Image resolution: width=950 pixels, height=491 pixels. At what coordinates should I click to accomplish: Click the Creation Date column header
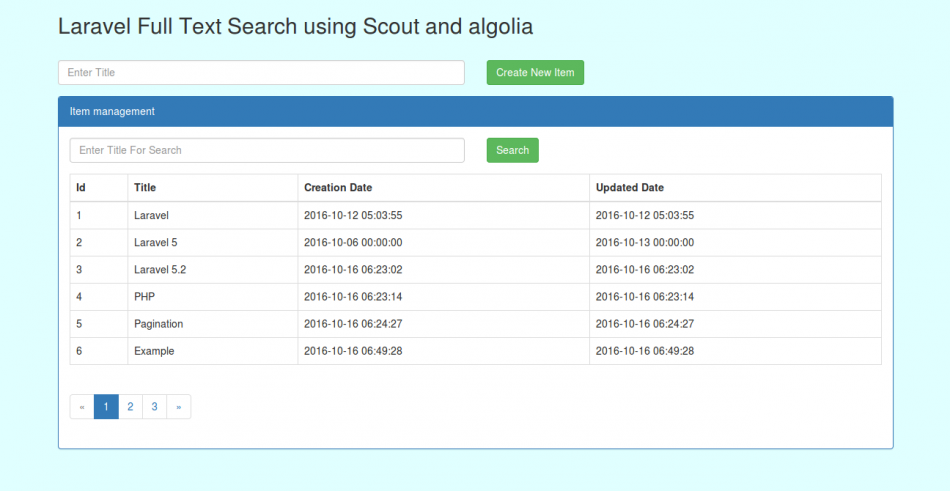coord(338,188)
